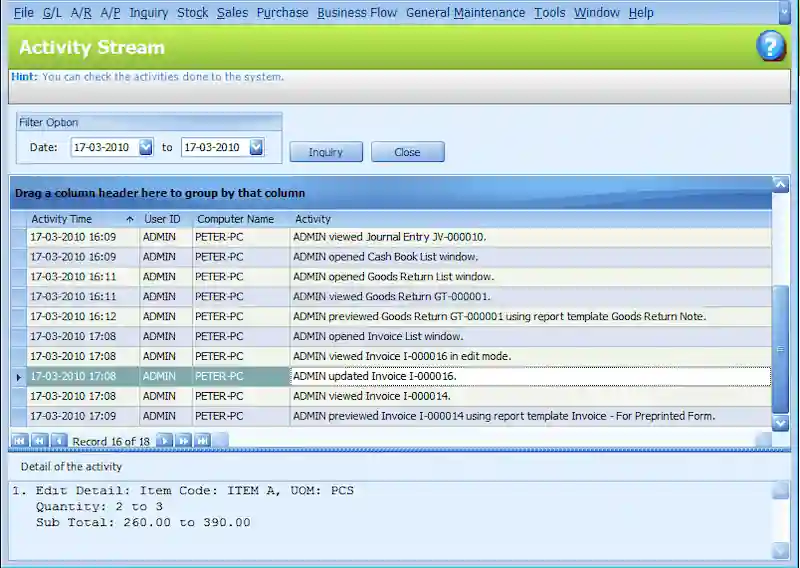The image size is (800, 568).
Task: Go to last record navigator button
Action: click(203, 440)
